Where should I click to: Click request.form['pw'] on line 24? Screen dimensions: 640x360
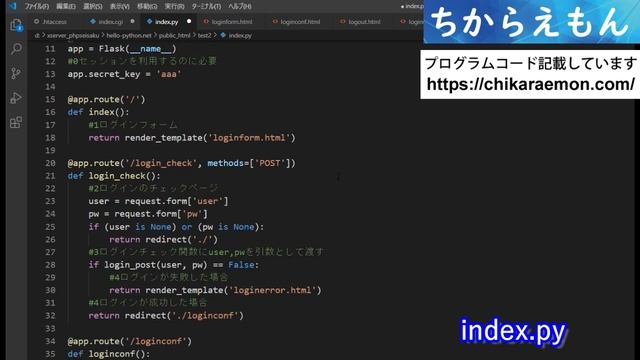161,214
